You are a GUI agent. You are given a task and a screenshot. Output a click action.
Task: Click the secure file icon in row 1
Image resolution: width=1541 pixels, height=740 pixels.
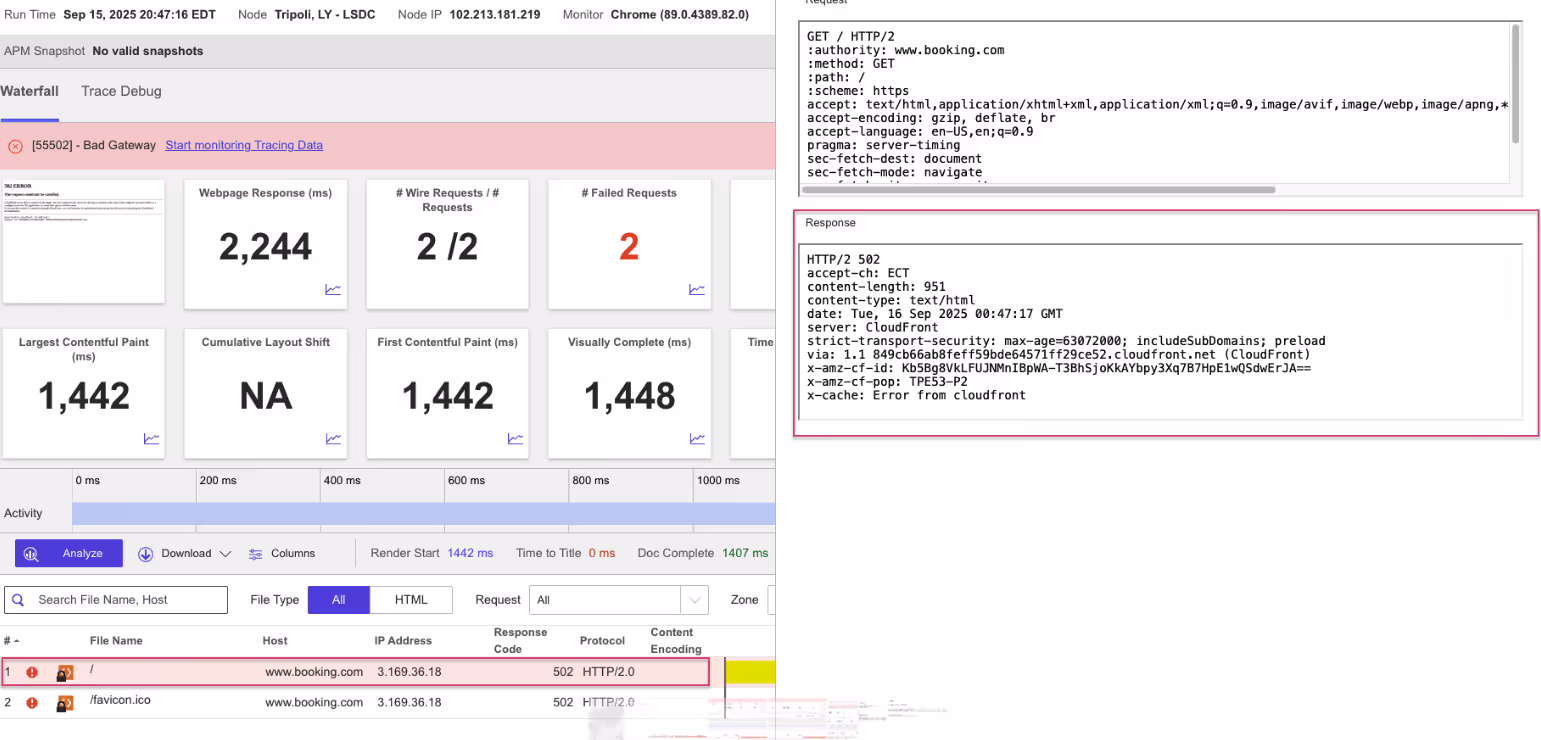pos(65,673)
